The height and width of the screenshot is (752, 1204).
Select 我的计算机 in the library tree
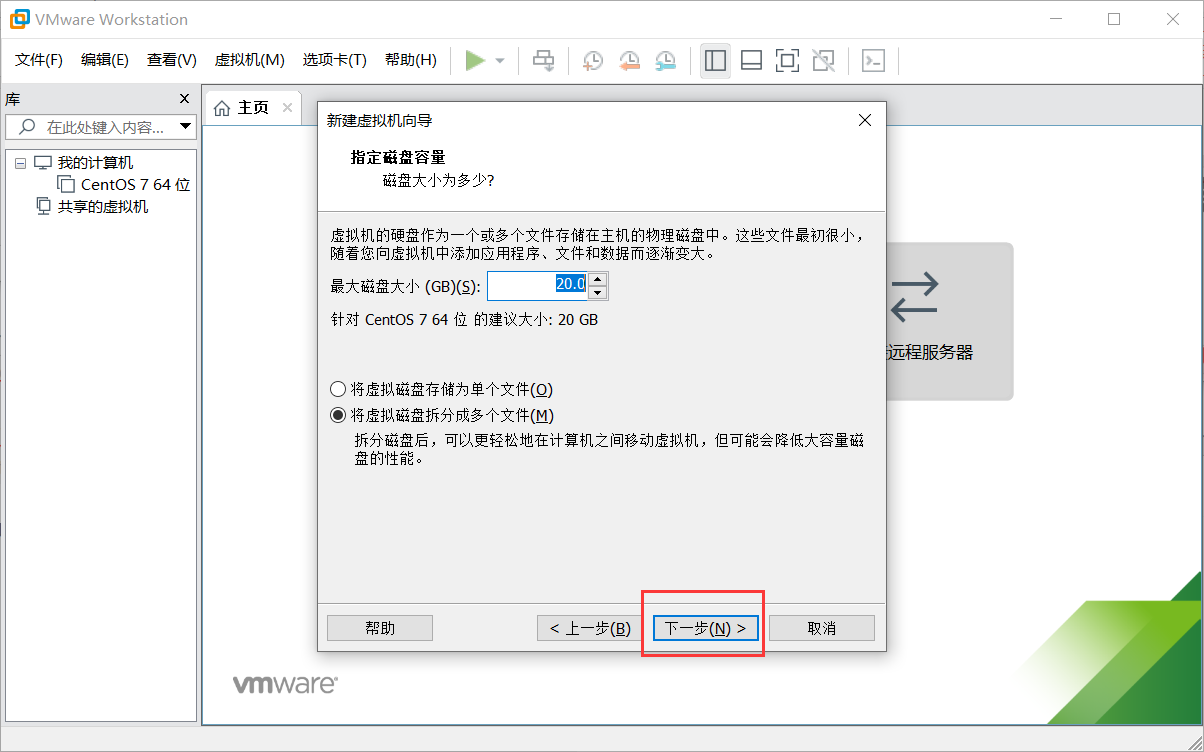94,162
